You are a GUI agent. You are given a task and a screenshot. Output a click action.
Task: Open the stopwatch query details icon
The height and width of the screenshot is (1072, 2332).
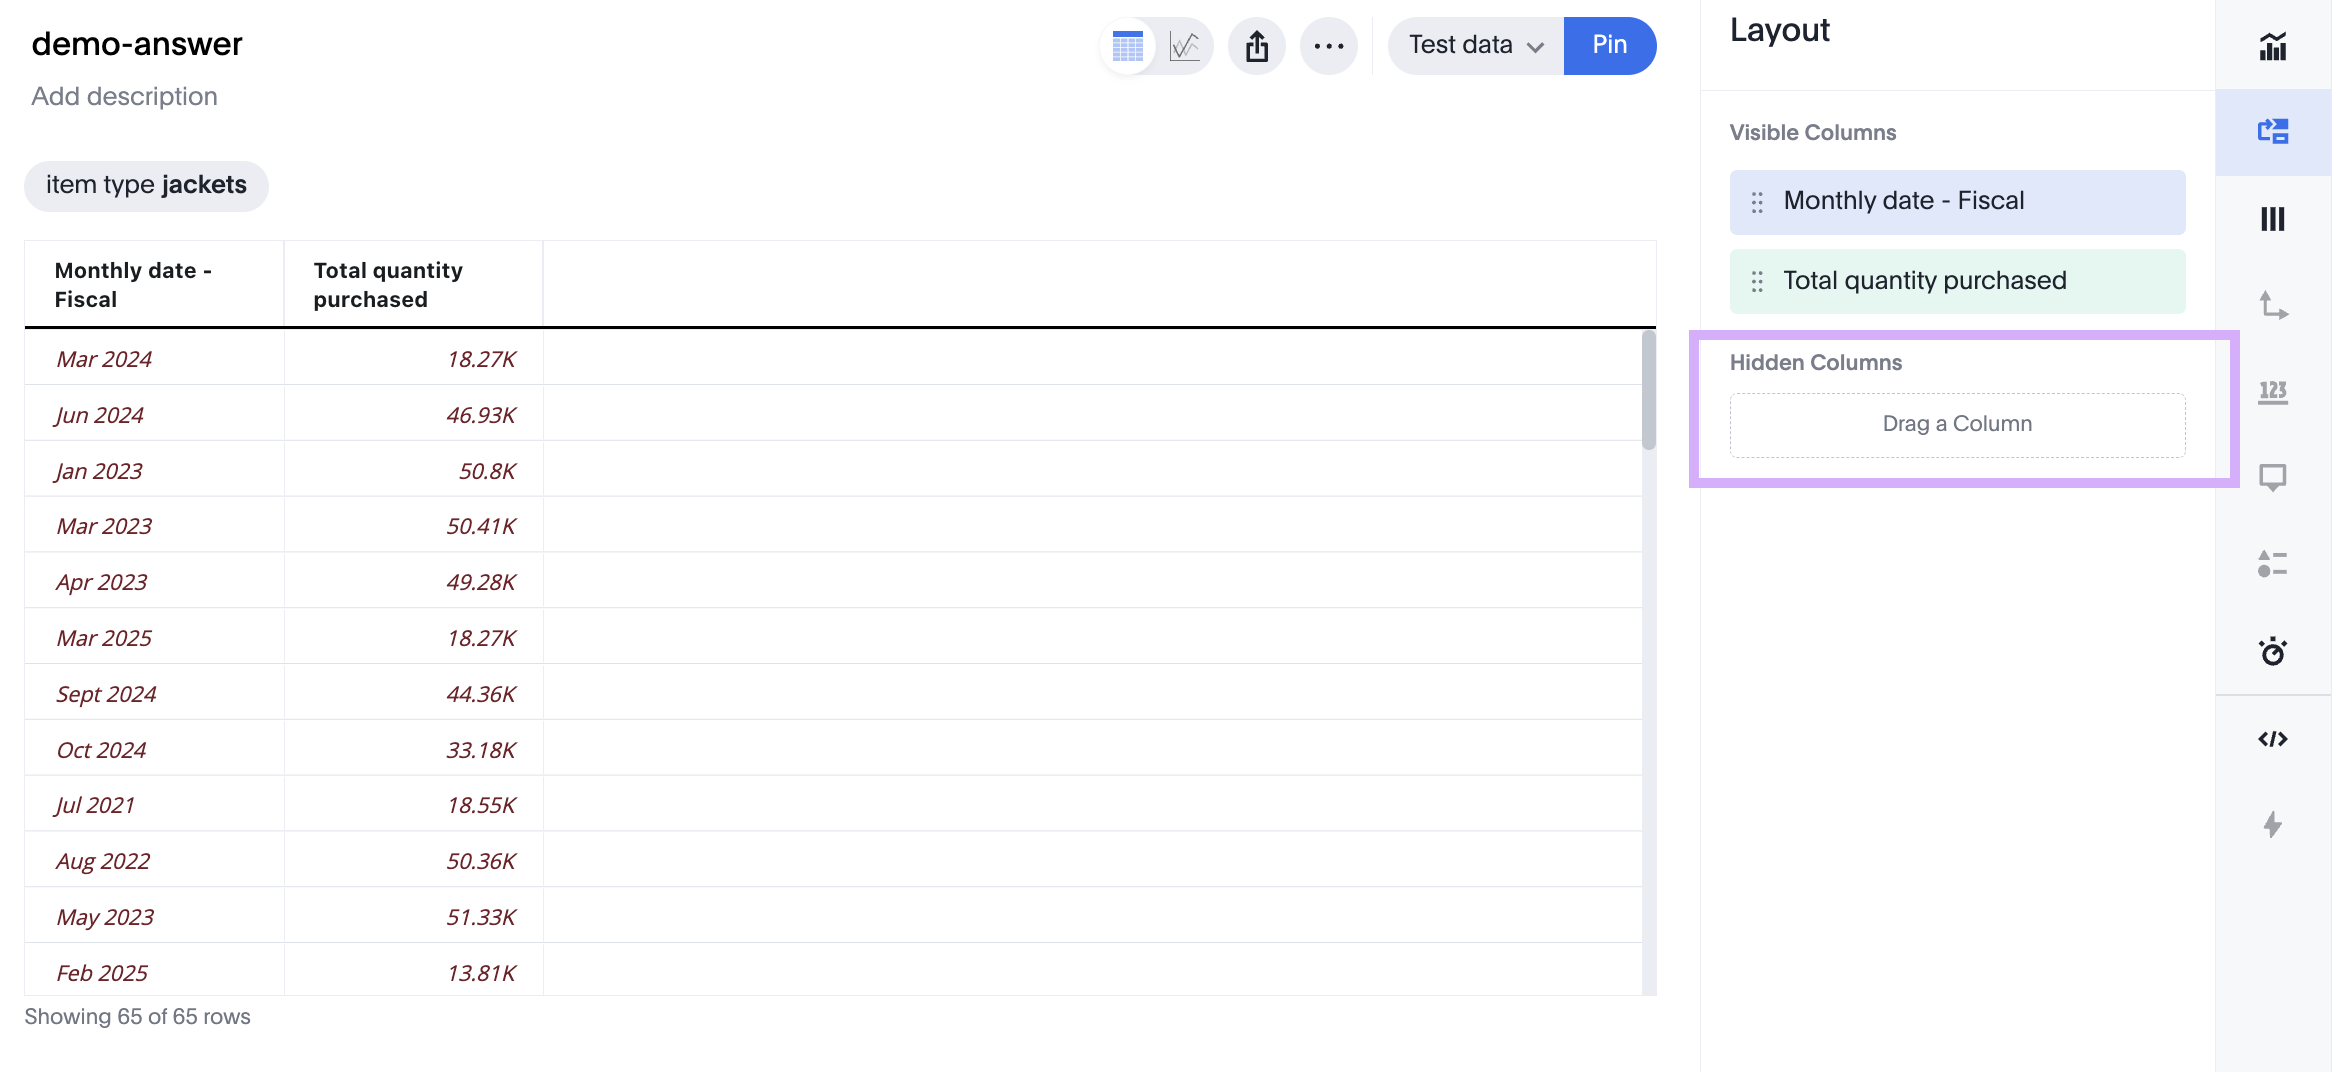tap(2272, 651)
